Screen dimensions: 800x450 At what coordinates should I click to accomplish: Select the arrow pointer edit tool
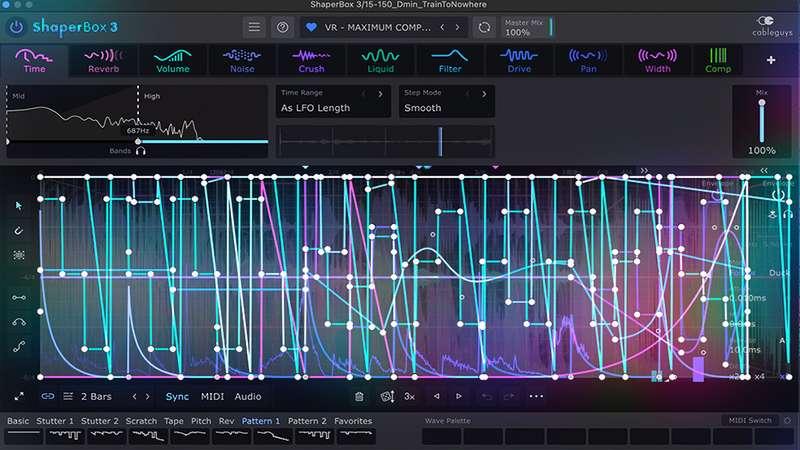click(19, 206)
